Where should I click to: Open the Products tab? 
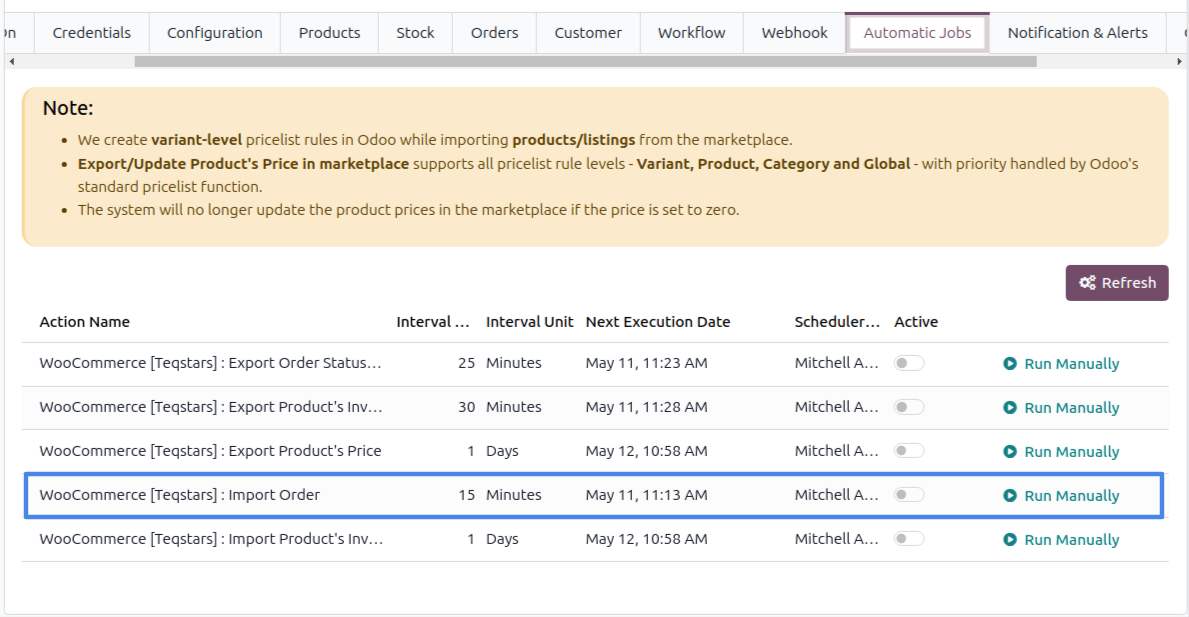click(x=329, y=33)
